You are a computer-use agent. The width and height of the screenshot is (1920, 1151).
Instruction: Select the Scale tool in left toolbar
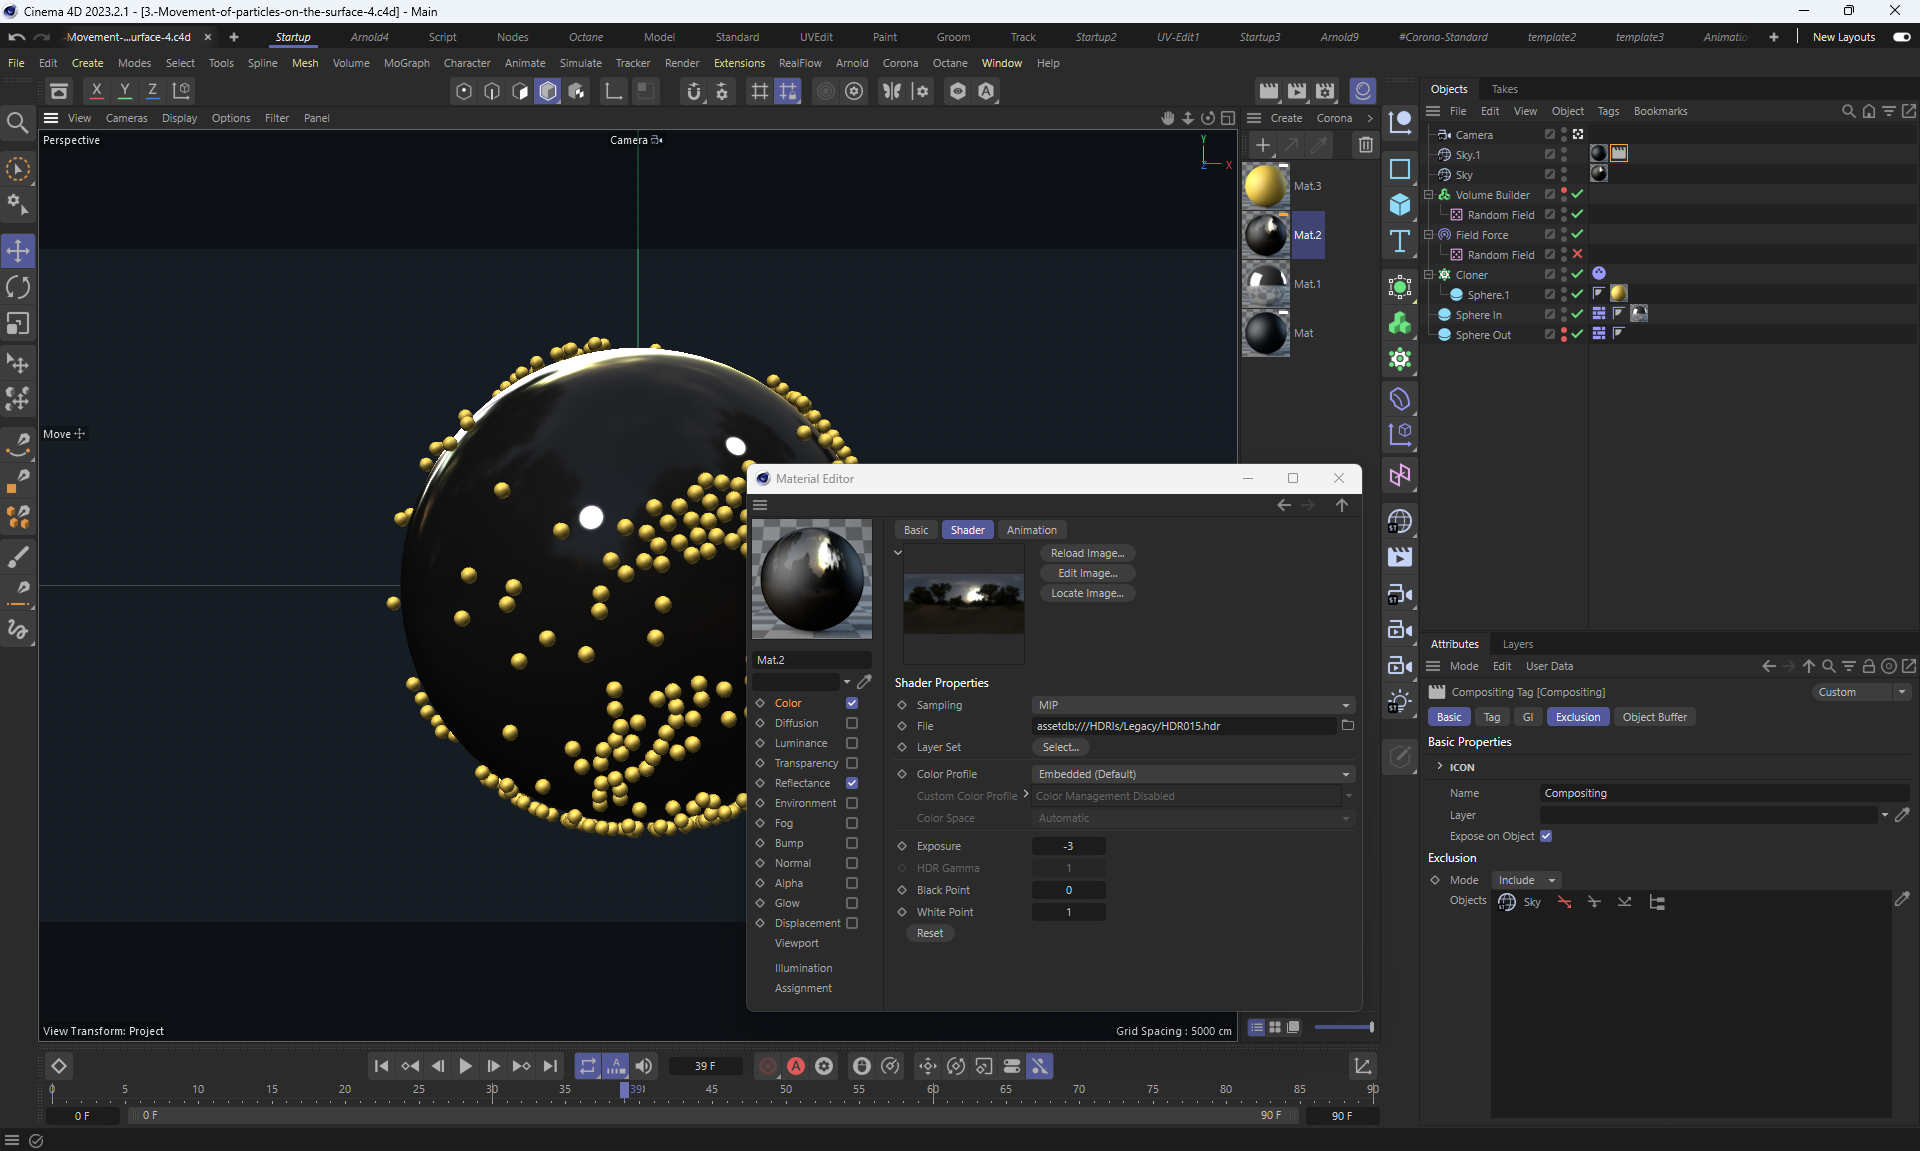(18, 324)
